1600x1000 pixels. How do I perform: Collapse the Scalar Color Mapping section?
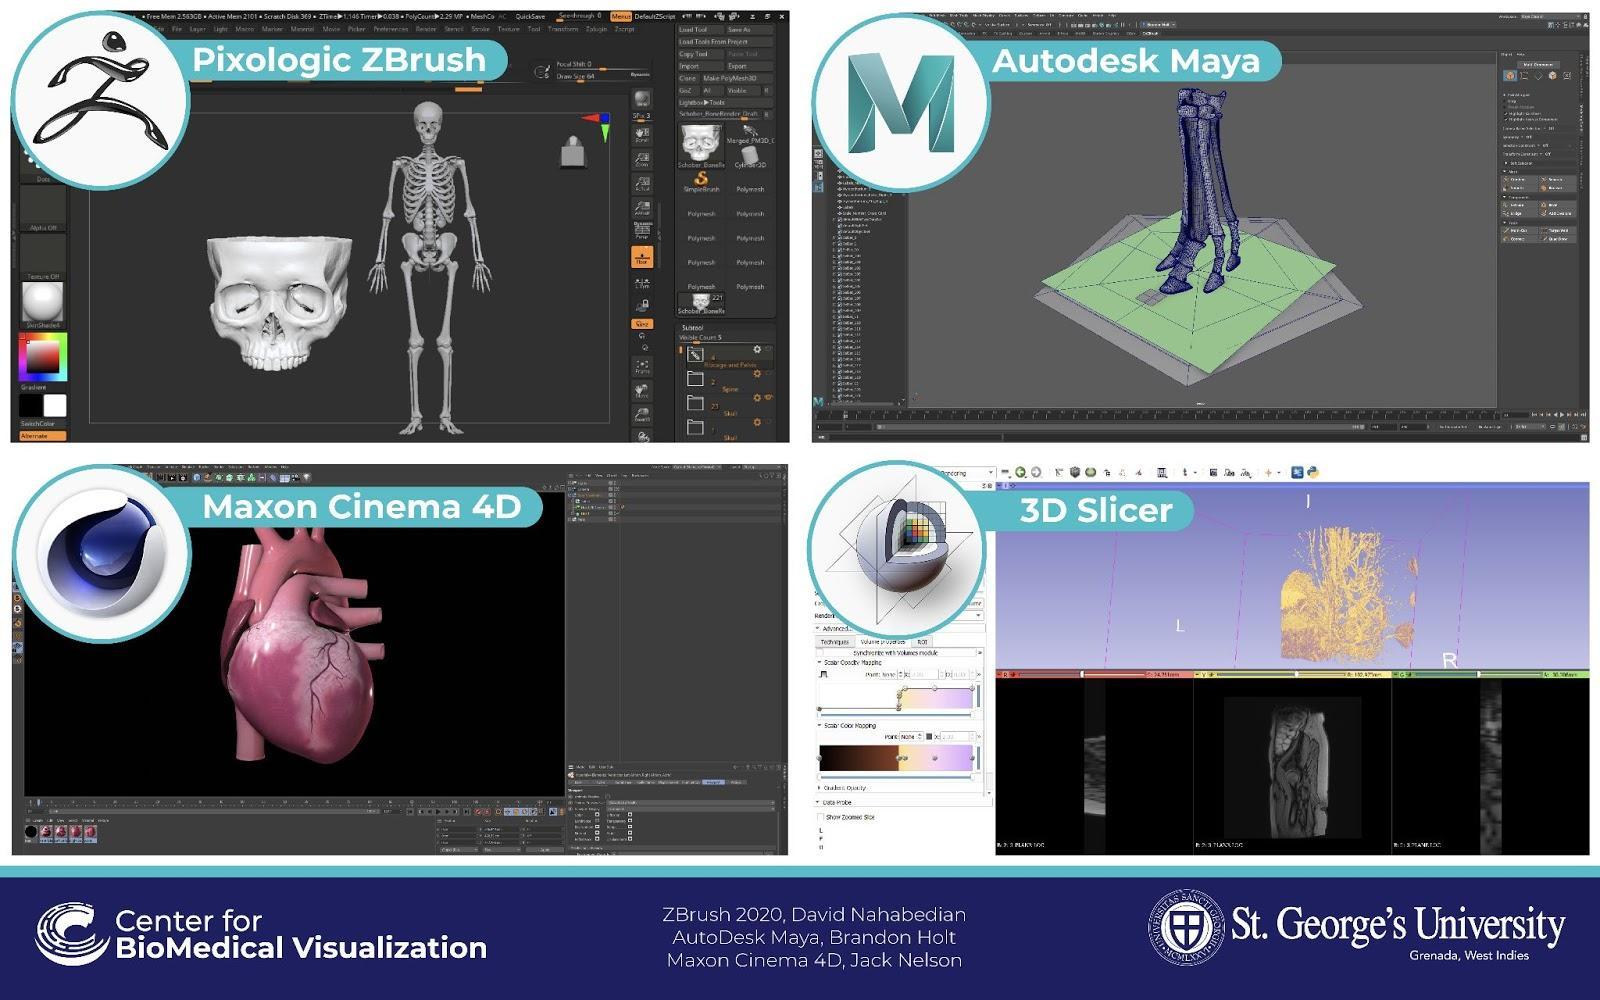pos(819,725)
